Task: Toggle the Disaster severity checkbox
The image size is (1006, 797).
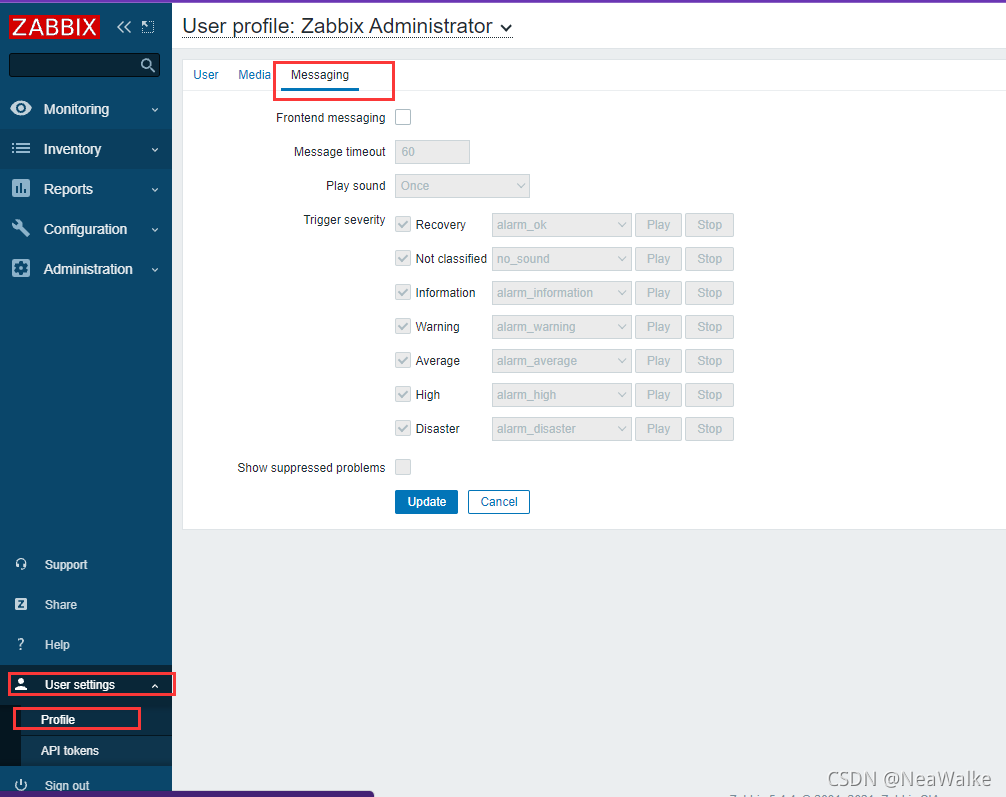Action: 403,429
